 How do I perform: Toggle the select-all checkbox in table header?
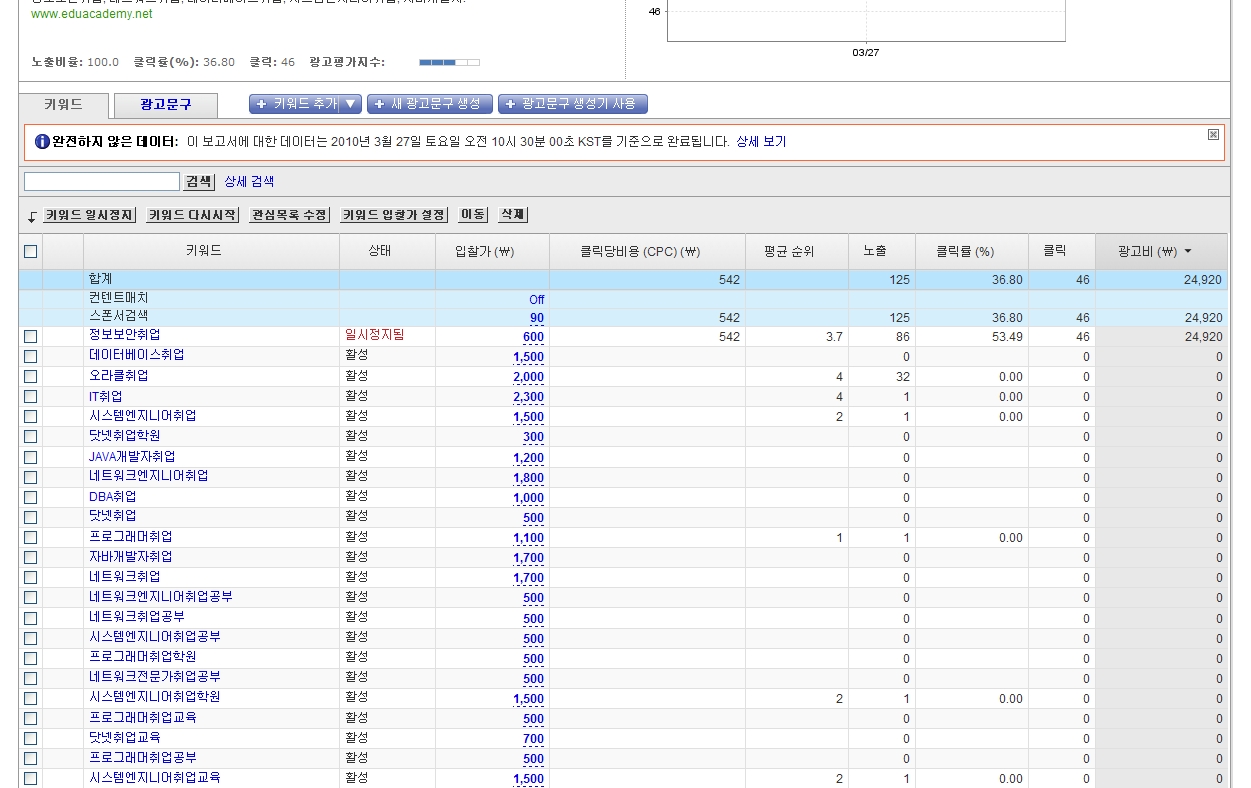pyautogui.click(x=30, y=252)
